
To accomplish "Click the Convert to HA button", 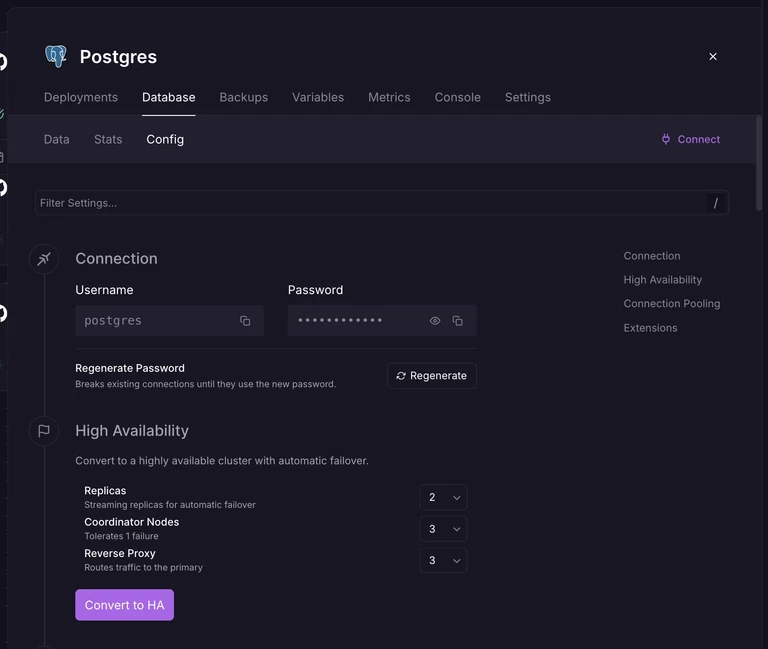I will [124, 605].
